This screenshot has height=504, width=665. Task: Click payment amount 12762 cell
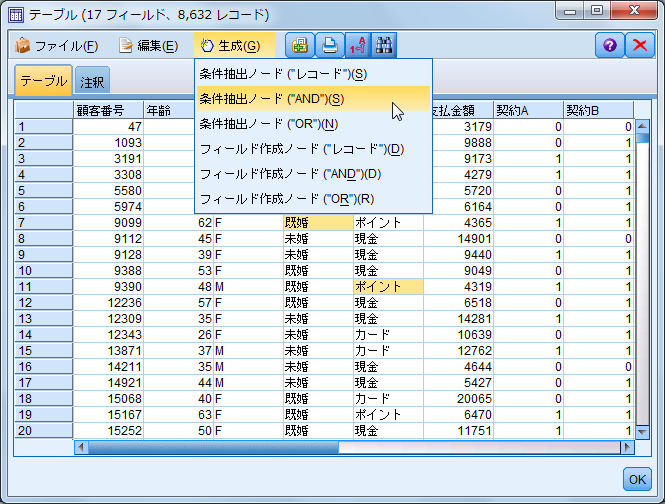458,351
